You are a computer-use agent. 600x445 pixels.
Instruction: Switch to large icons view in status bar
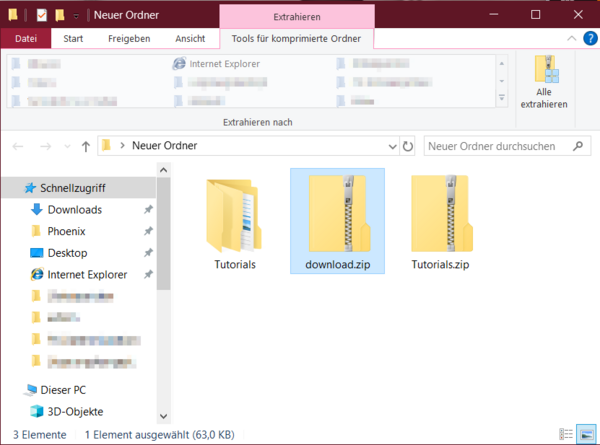586,435
